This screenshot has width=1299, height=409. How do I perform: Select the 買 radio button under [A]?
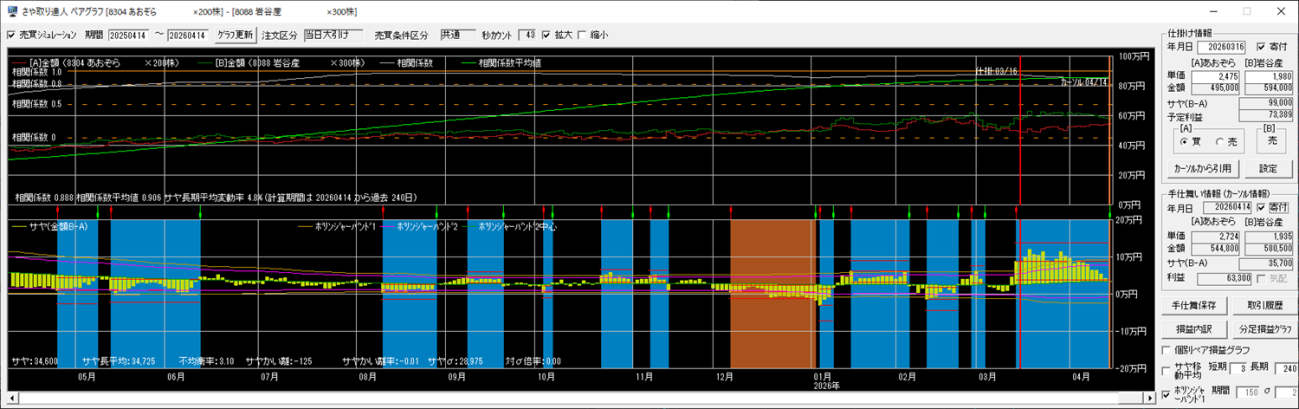pos(1182,142)
